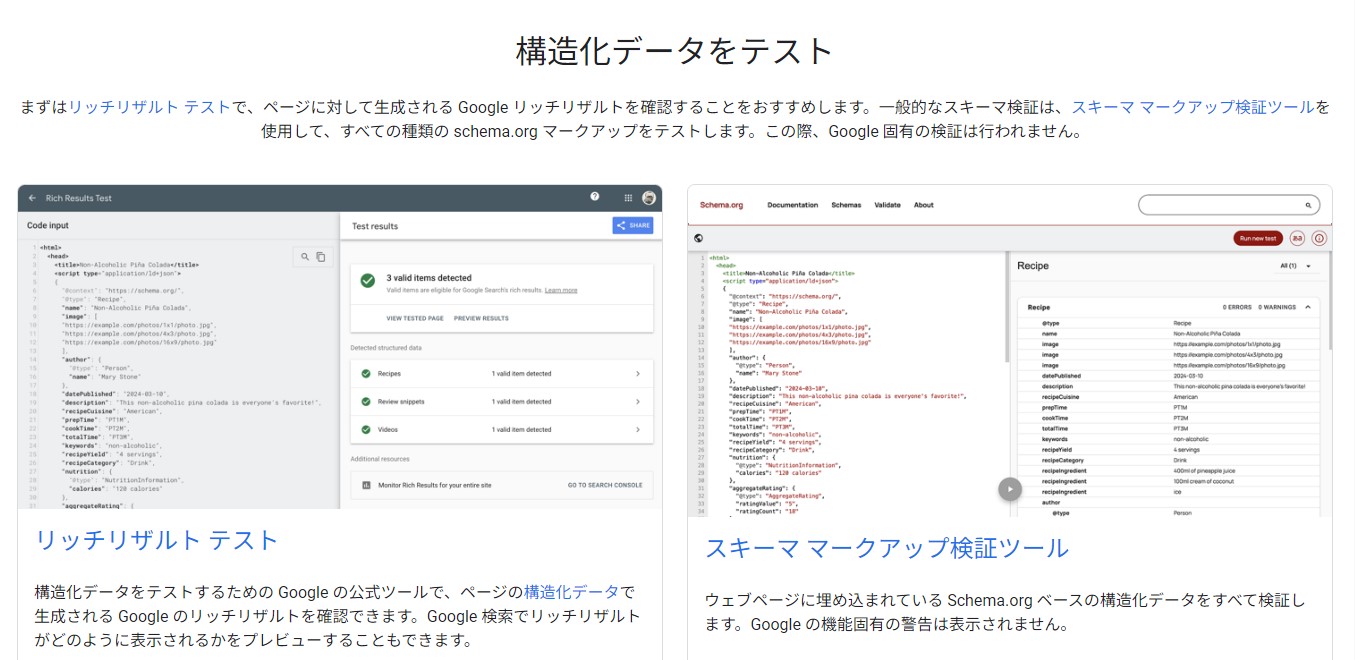Click the red Run new test button
The image size is (1355, 660).
coord(1258,238)
